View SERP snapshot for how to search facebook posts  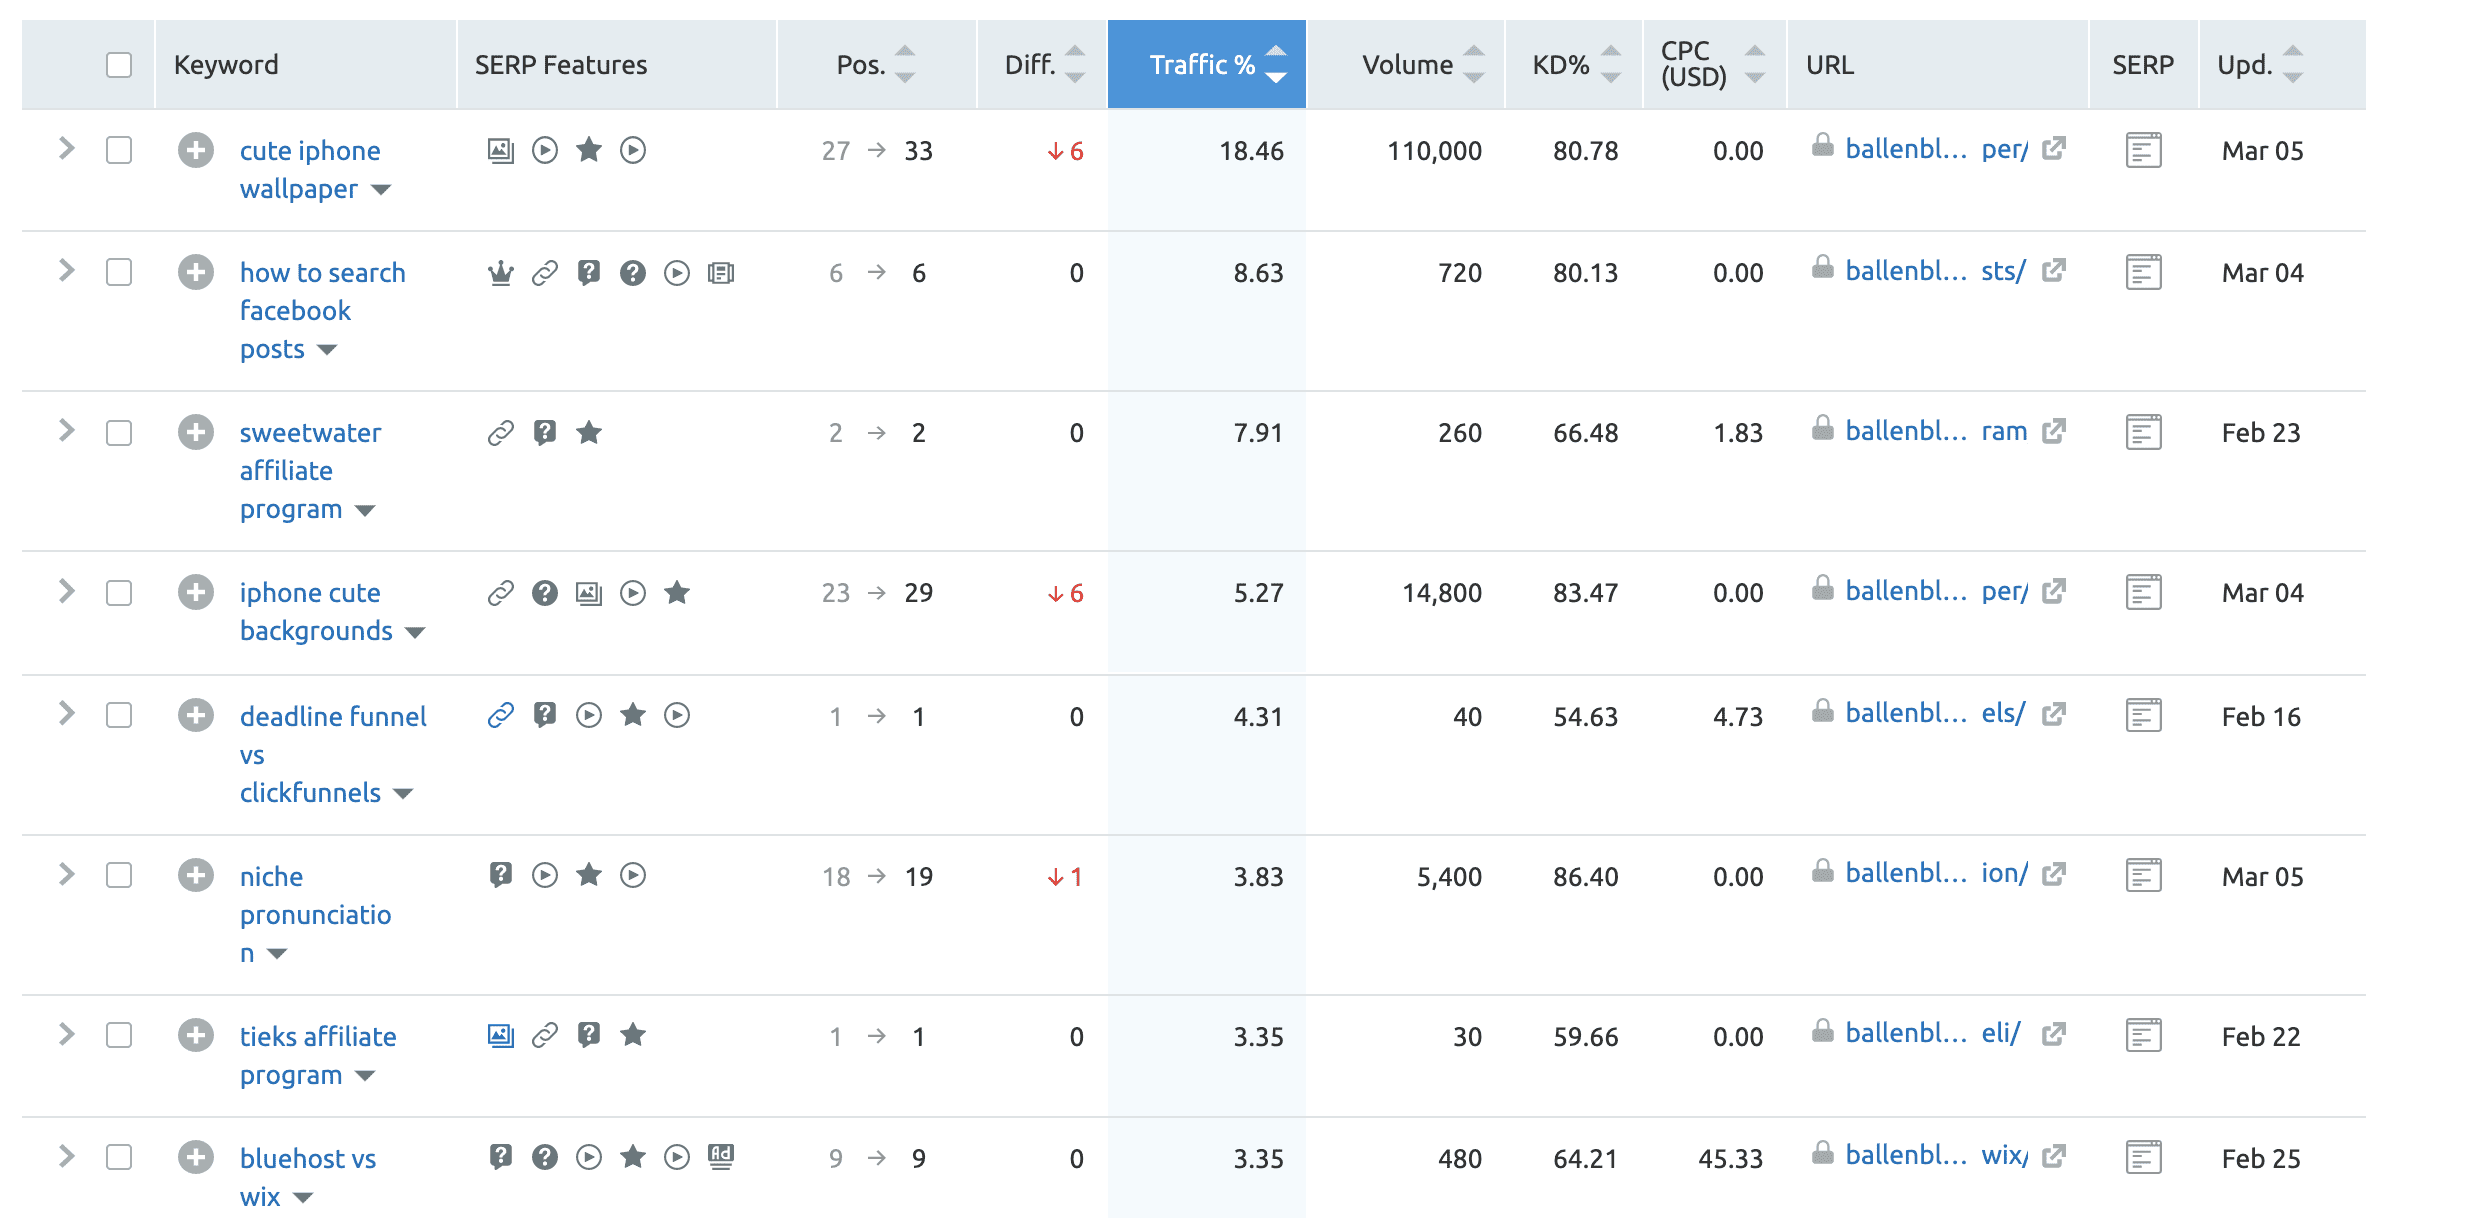tap(2143, 272)
